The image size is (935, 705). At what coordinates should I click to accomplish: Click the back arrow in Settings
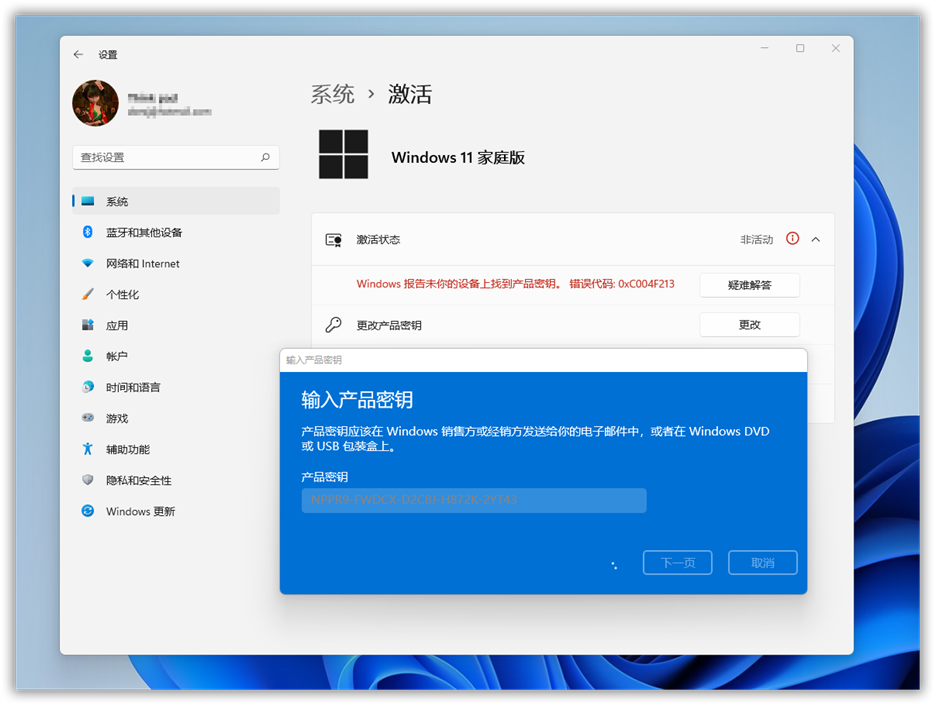coord(78,54)
